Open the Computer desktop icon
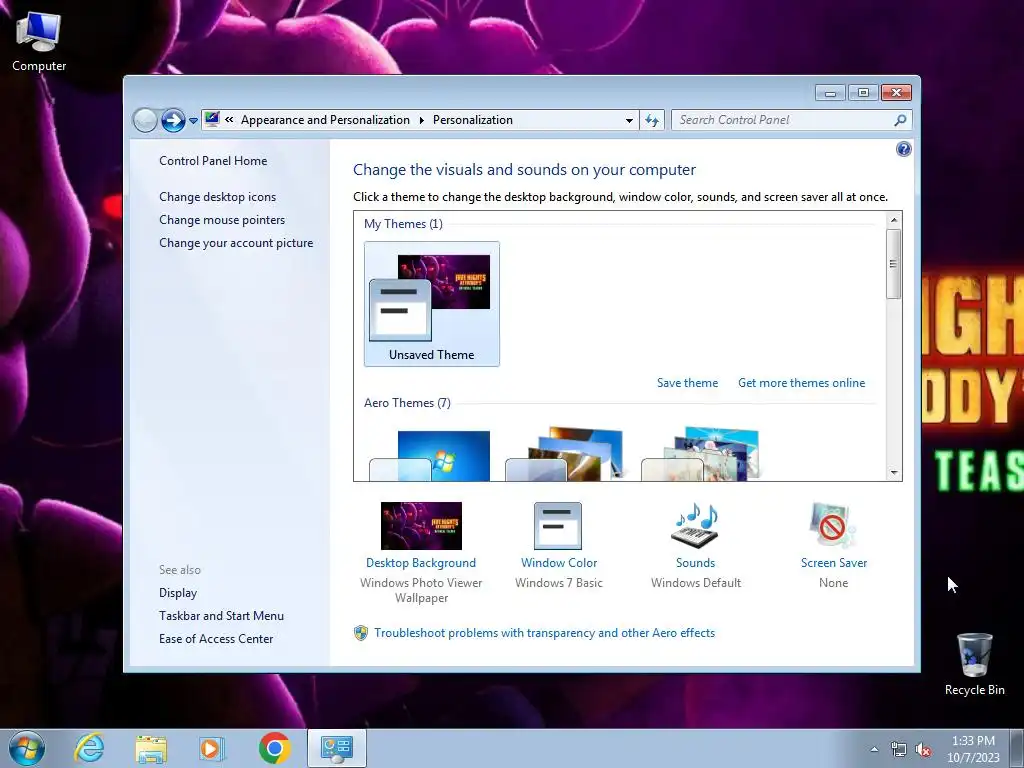 (x=39, y=42)
